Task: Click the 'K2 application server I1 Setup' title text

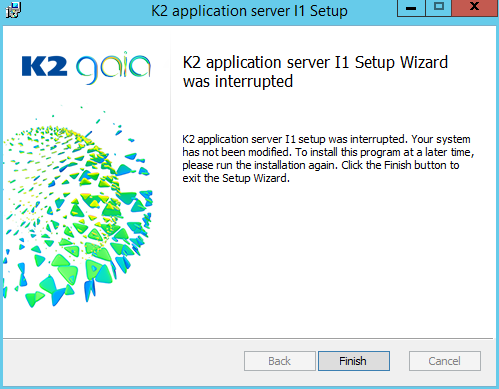Action: click(249, 11)
